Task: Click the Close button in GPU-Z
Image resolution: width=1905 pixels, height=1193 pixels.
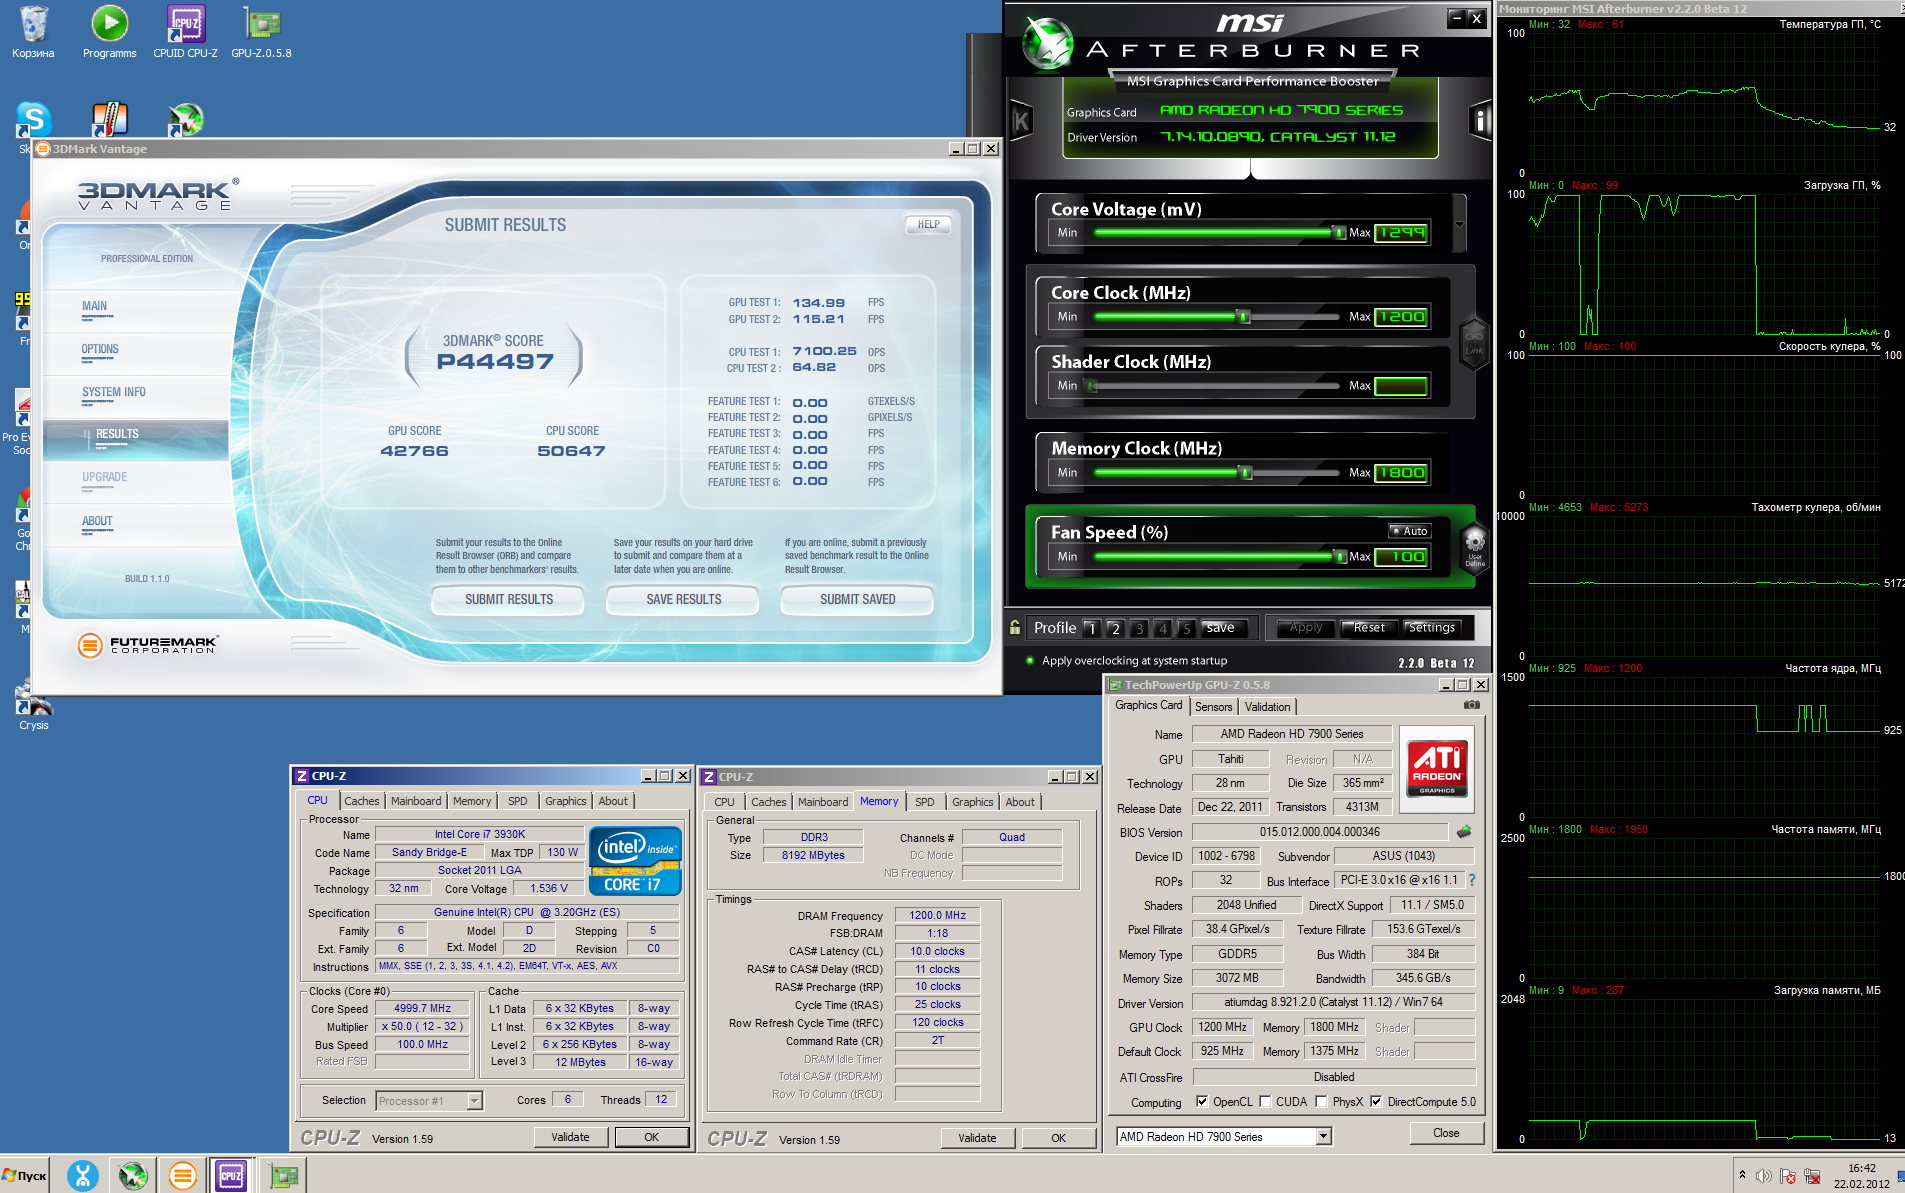Action: click(1445, 1133)
